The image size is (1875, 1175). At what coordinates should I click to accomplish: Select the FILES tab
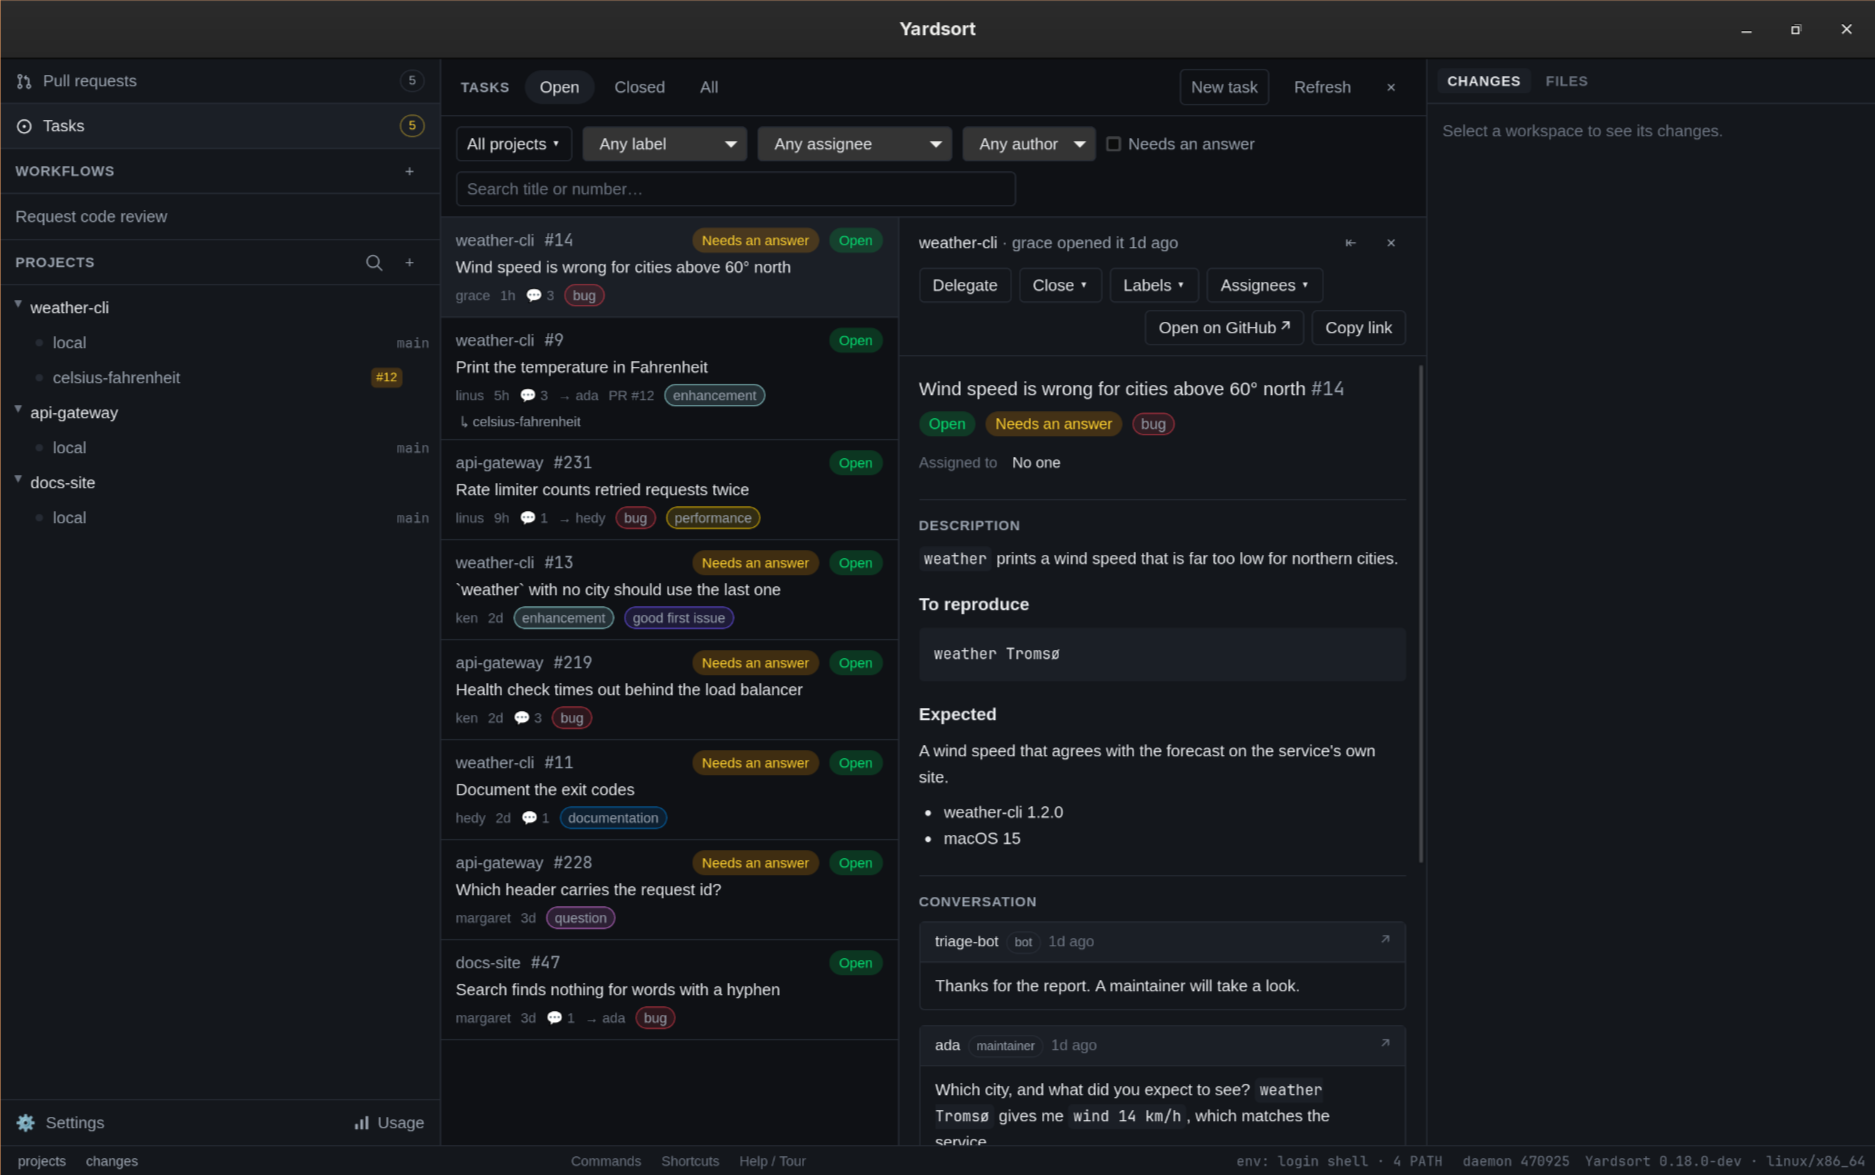1567,81
